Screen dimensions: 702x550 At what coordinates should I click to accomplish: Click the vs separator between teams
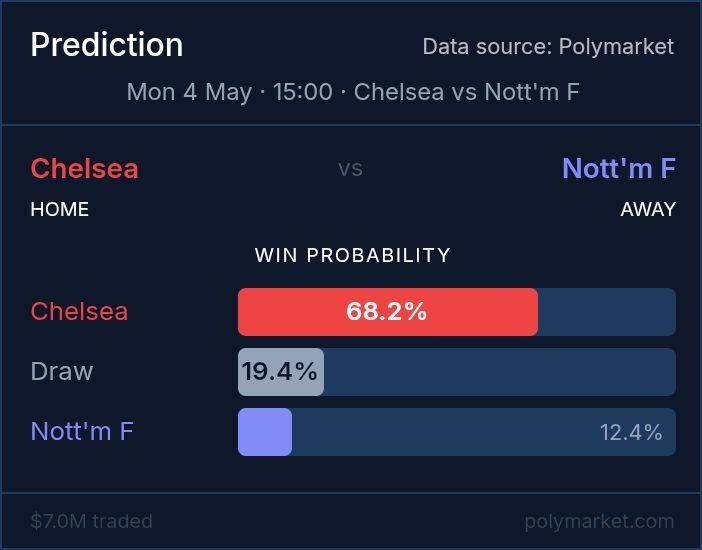pos(351,169)
